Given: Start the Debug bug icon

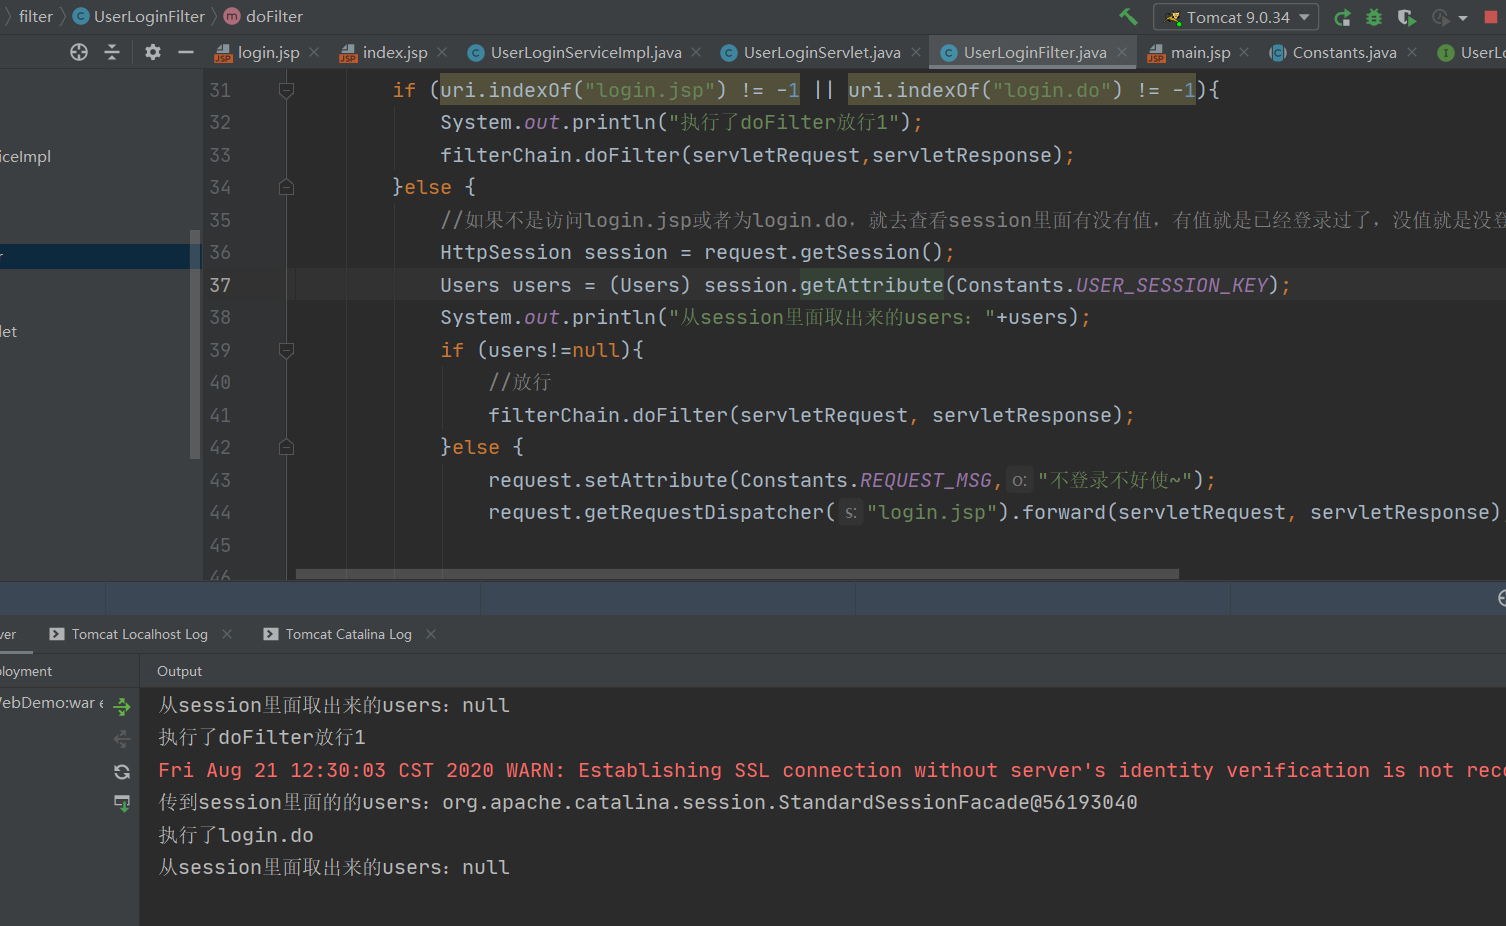Looking at the screenshot, I should (1374, 17).
